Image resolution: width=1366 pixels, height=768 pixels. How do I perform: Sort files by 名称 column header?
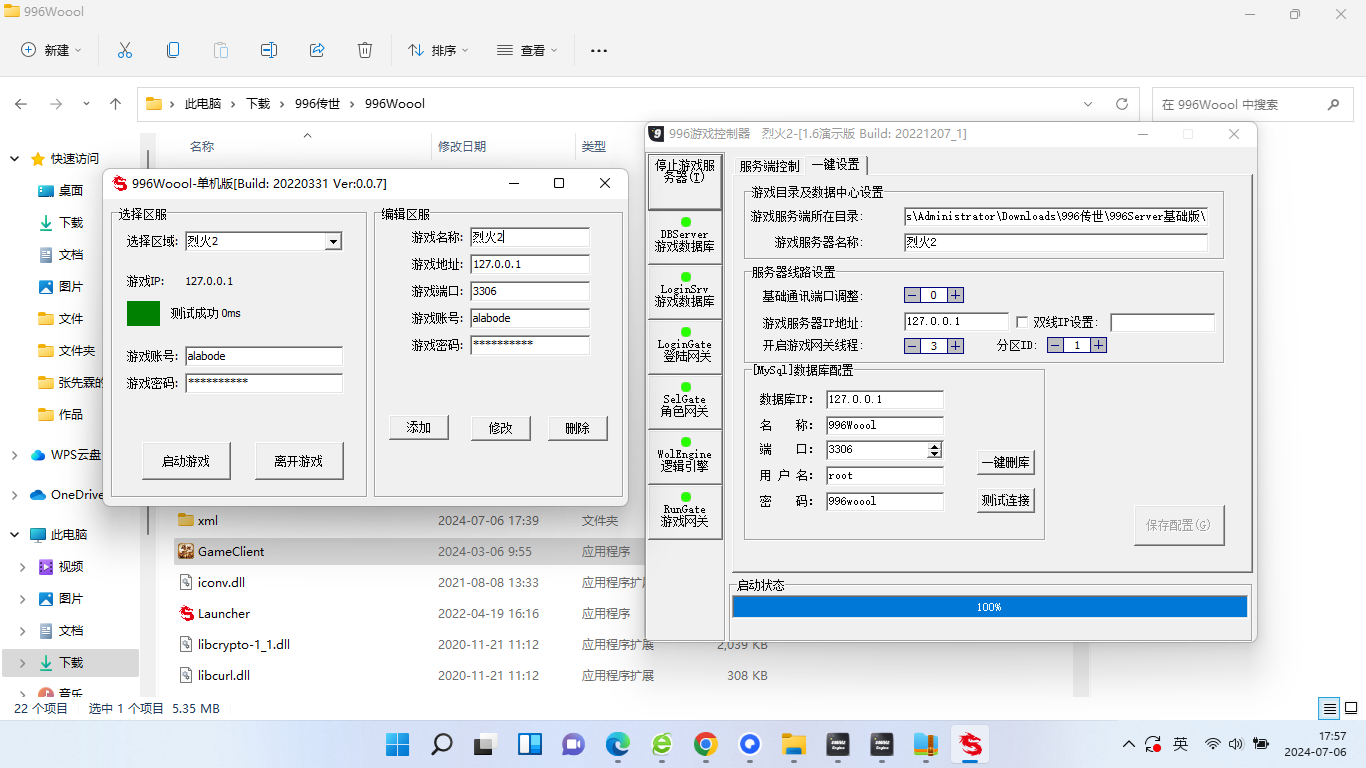coord(202,146)
